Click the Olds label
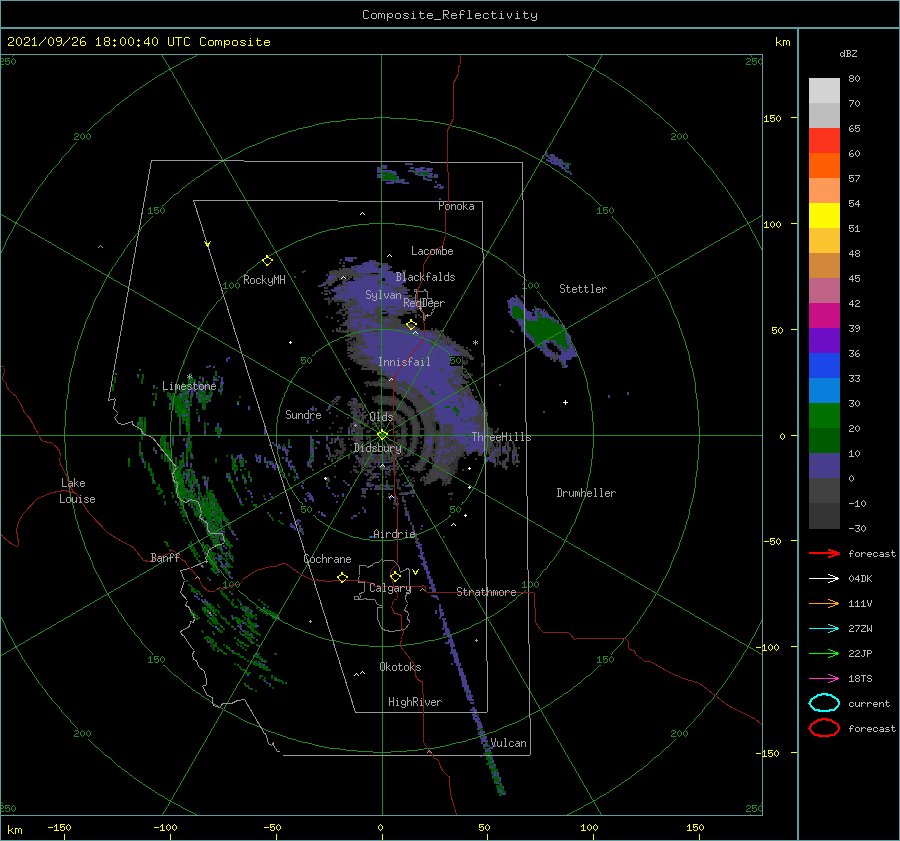The image size is (900, 841). coord(381,417)
